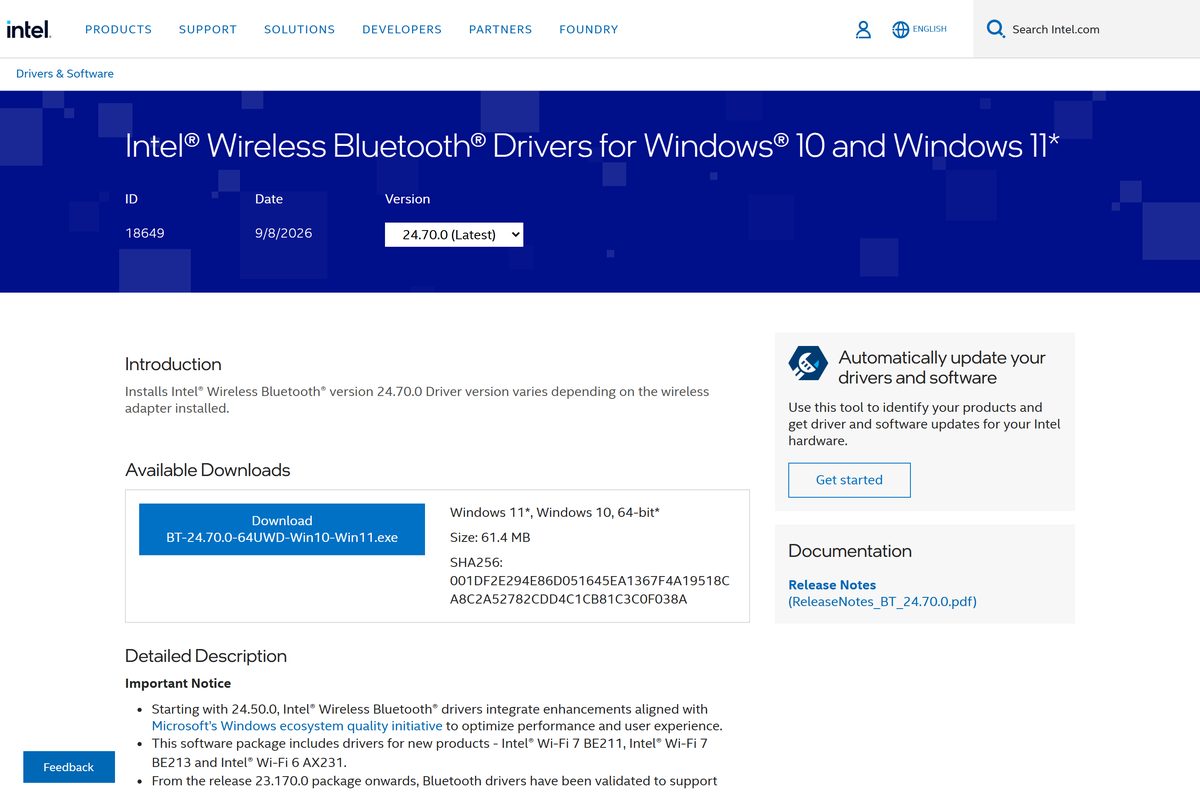Click the Important Notice label
Screen dimensions: 1200x792
coord(178,684)
